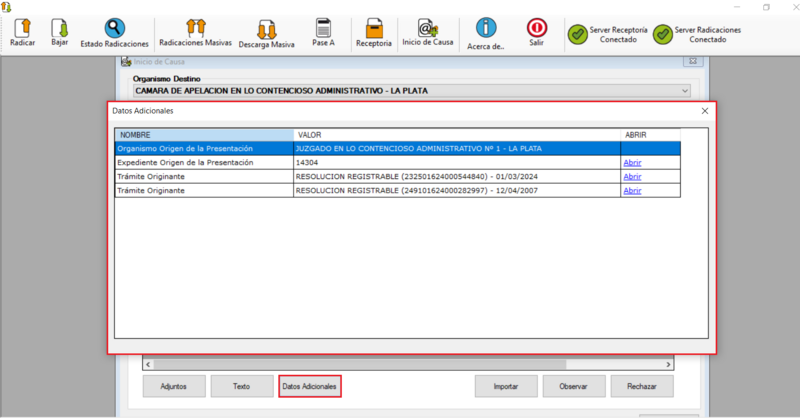Image resolution: width=800 pixels, height=418 pixels.
Task: Click the Importar button
Action: click(x=506, y=386)
